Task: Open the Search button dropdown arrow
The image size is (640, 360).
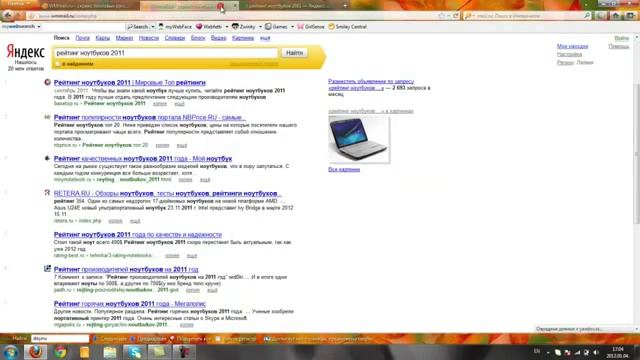Action: pos(153,27)
